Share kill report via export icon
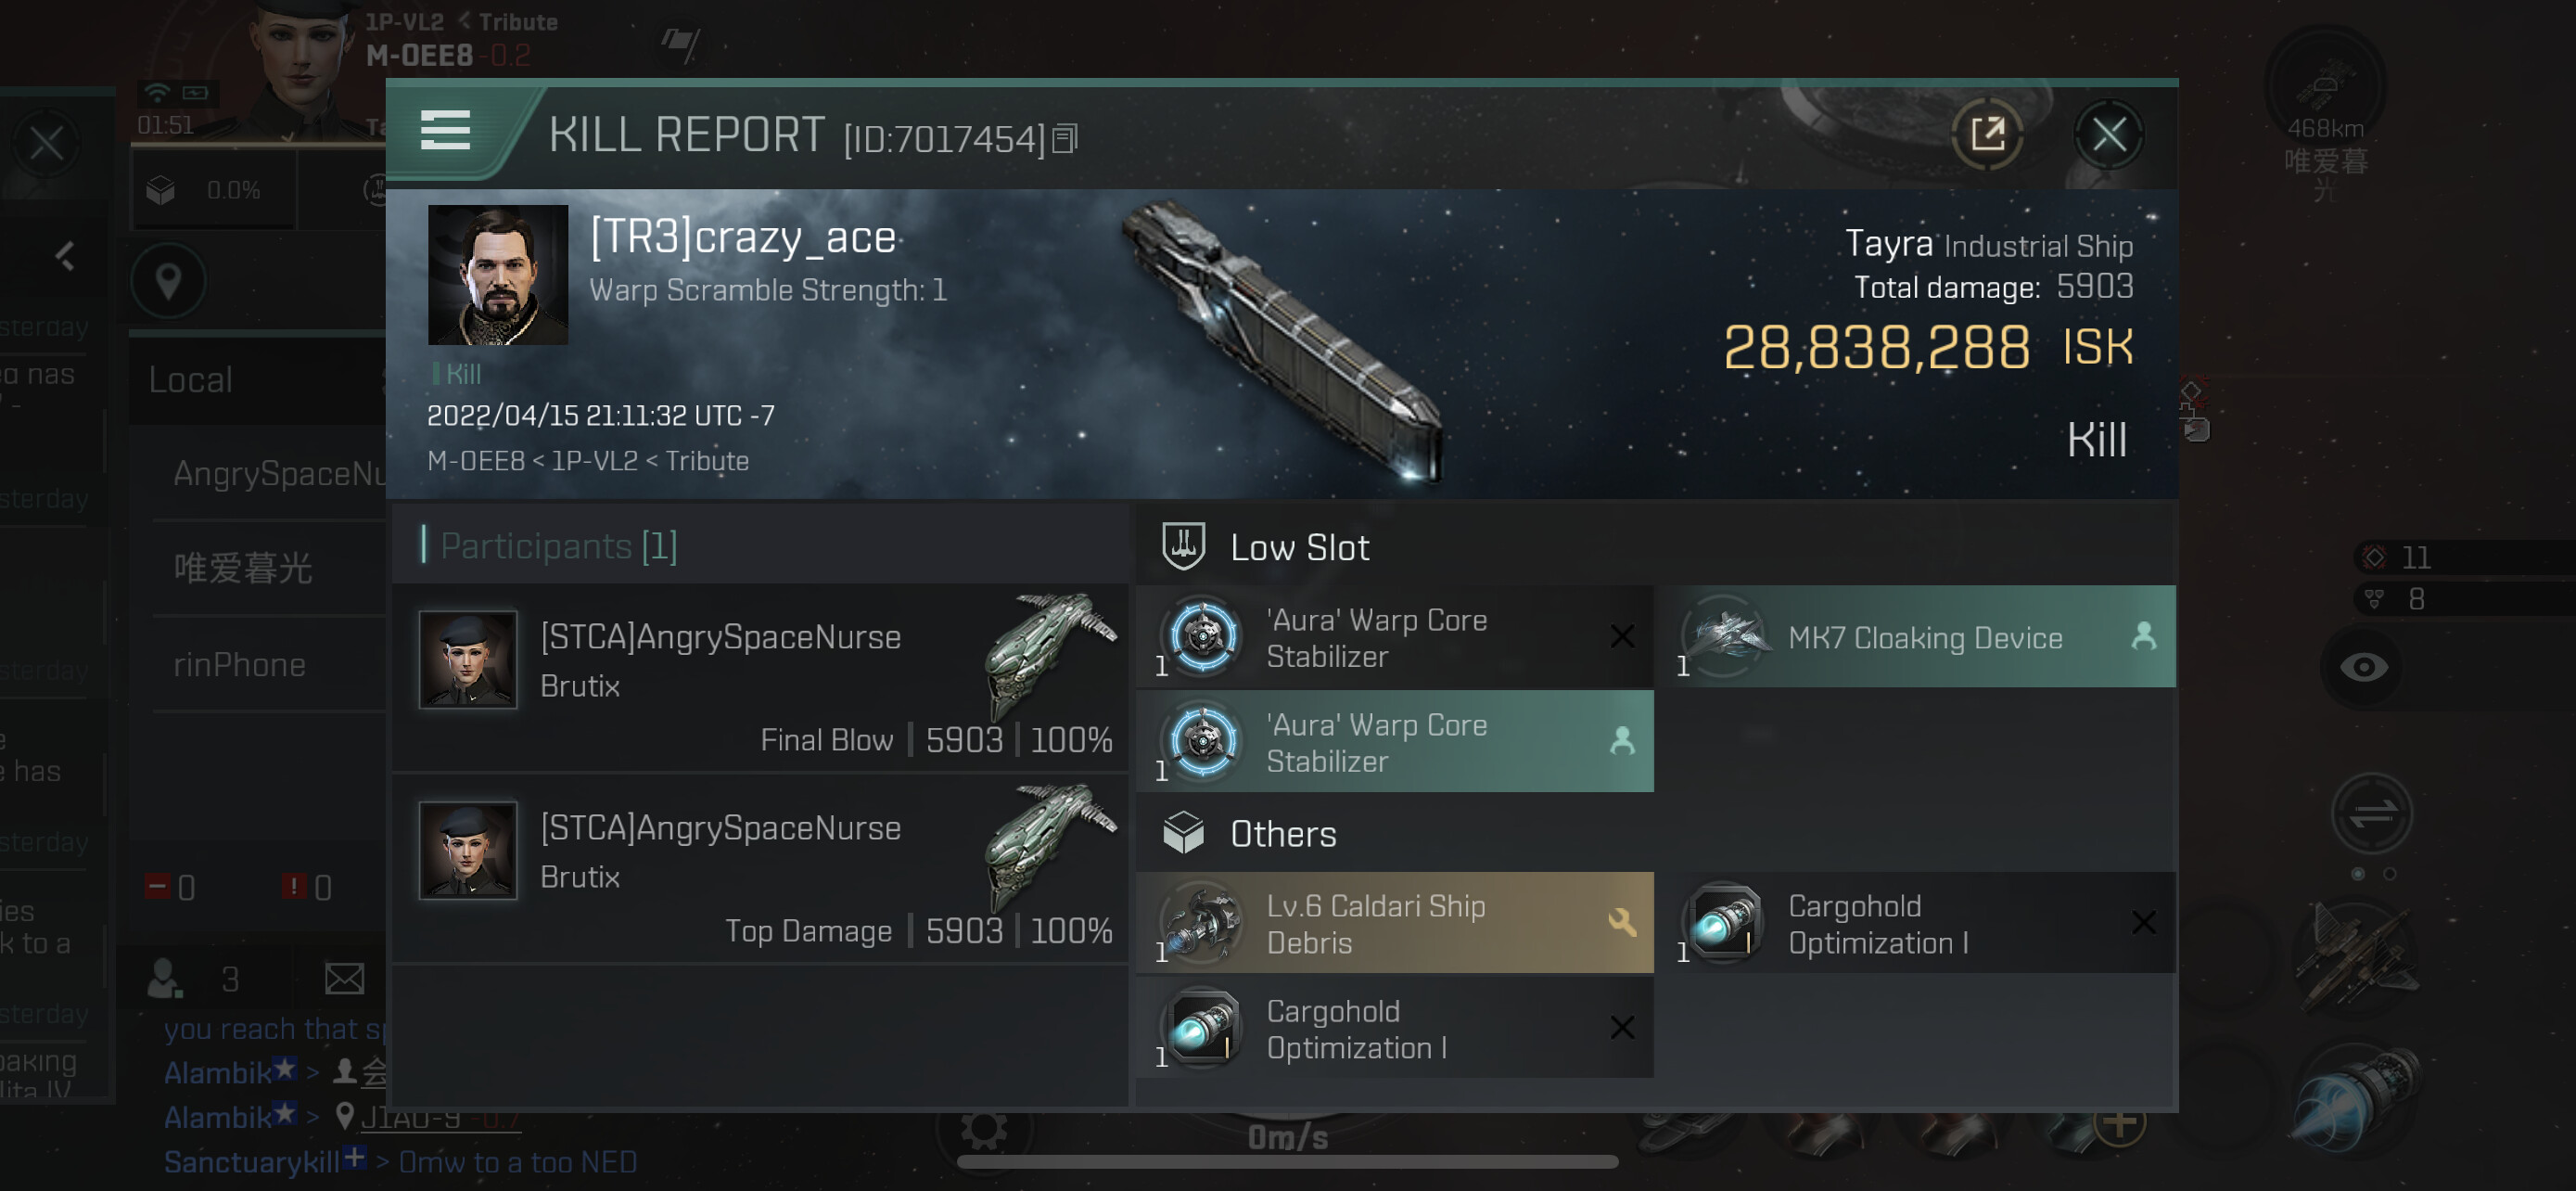The image size is (2576, 1191). pos(1987,134)
